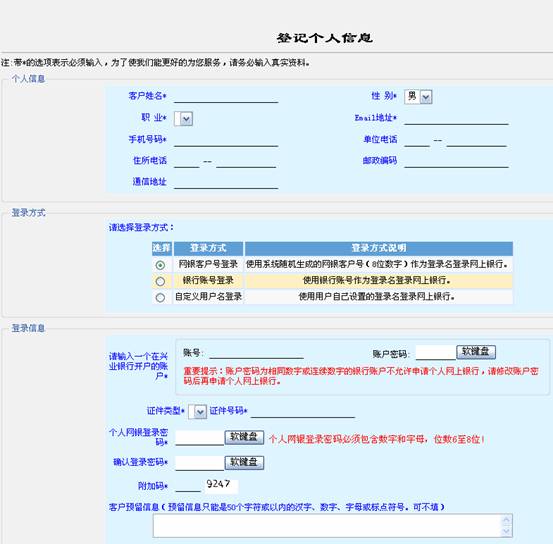The image size is (553, 544).
Task: Click 使用用户自己设置的登录名 description text
Action: (x=377, y=297)
